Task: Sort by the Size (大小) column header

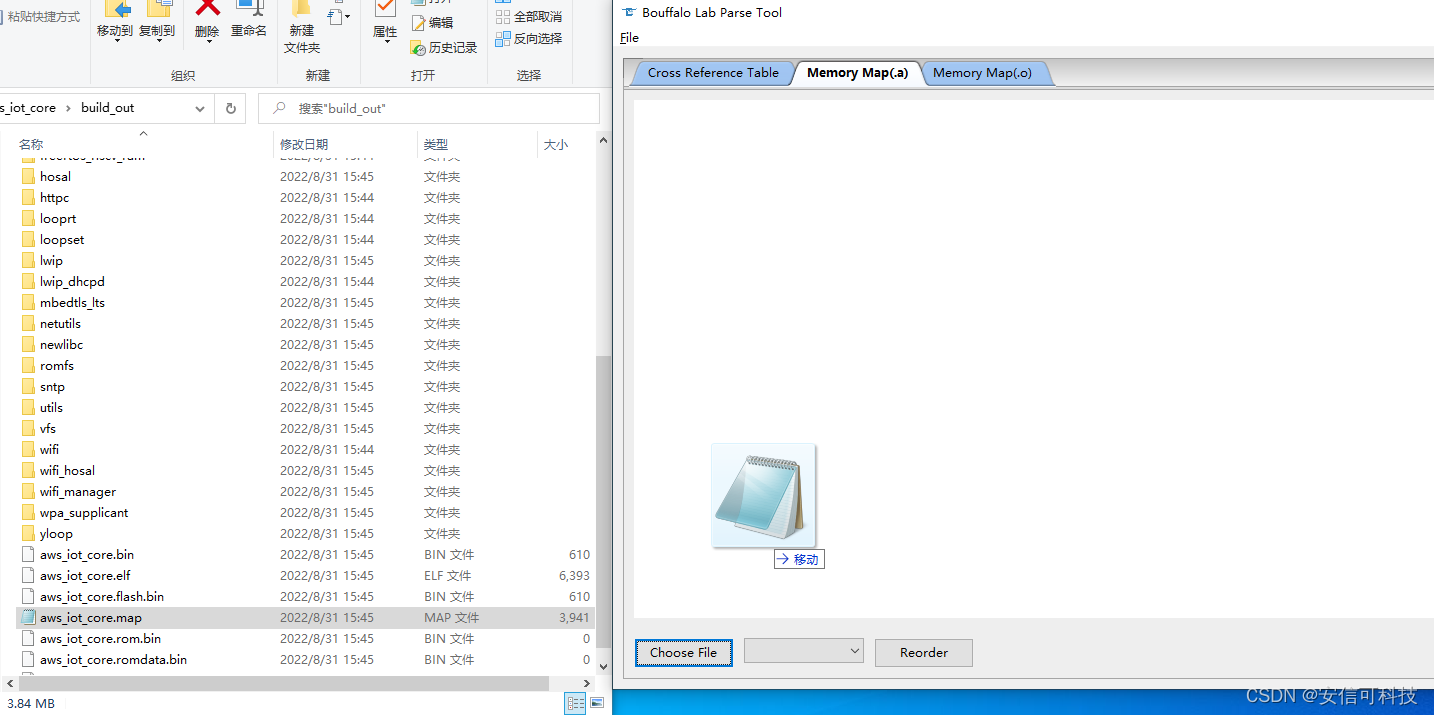Action: point(555,145)
